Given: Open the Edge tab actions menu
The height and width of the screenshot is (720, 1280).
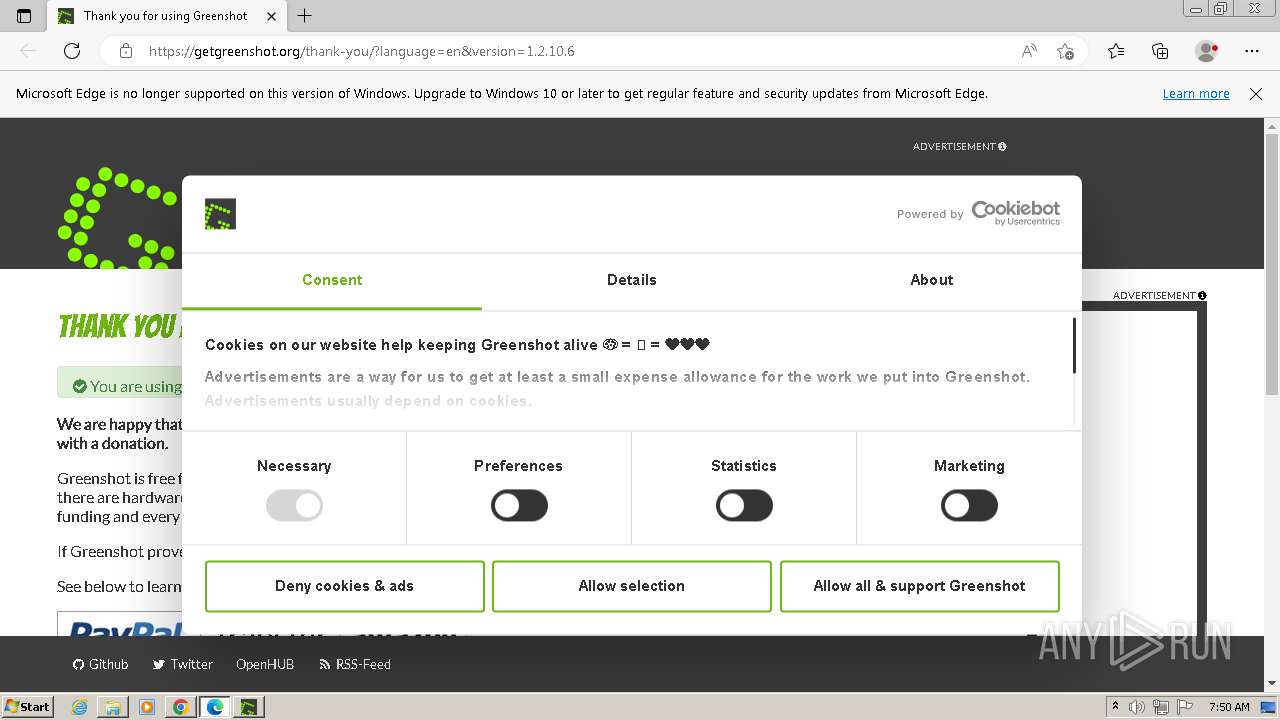Looking at the screenshot, I should [25, 16].
